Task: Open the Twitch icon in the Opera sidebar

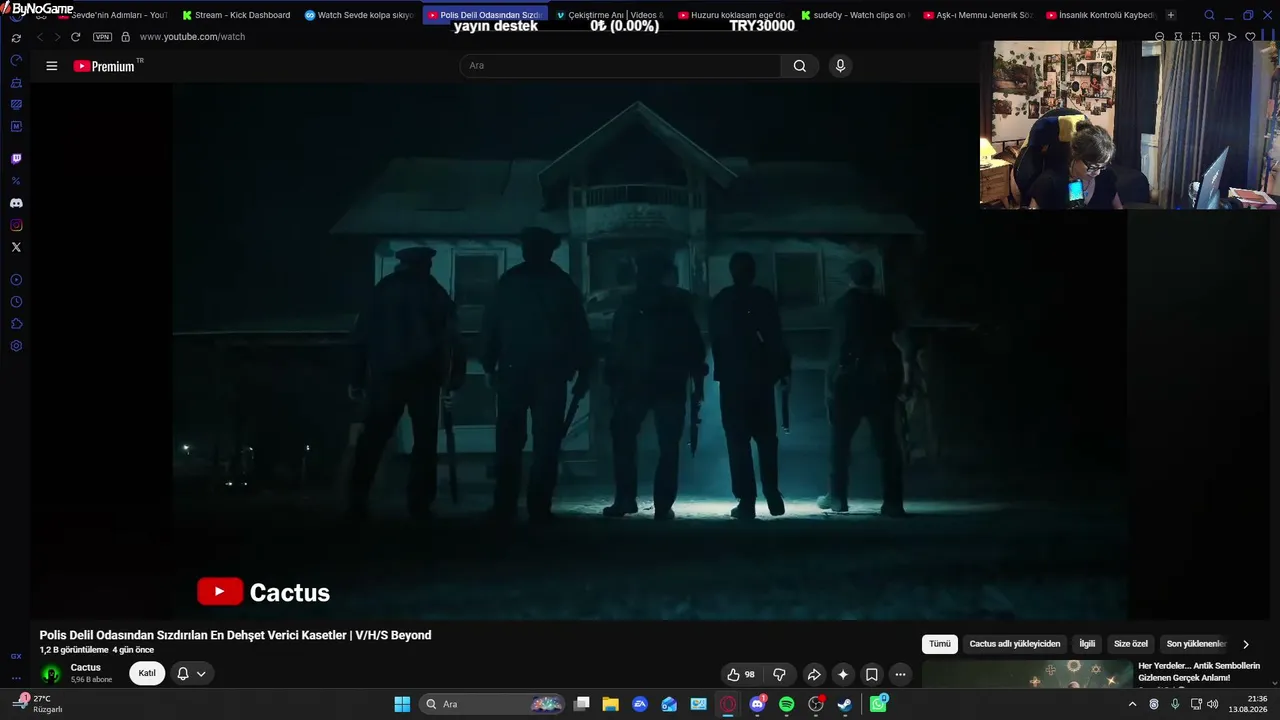Action: coord(16,159)
